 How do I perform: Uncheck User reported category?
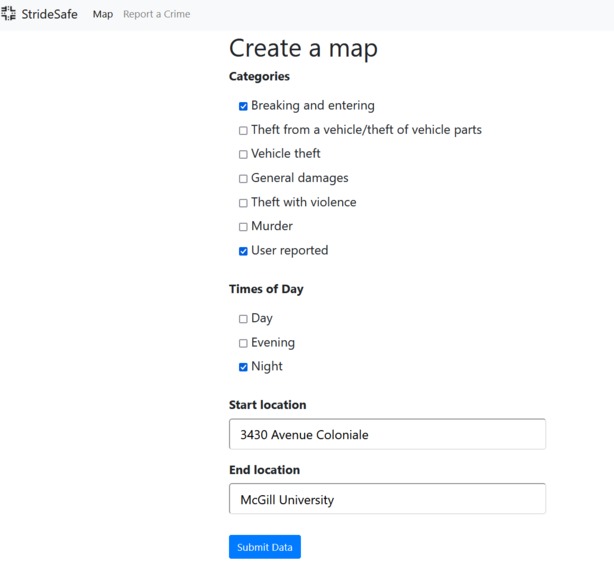click(243, 251)
